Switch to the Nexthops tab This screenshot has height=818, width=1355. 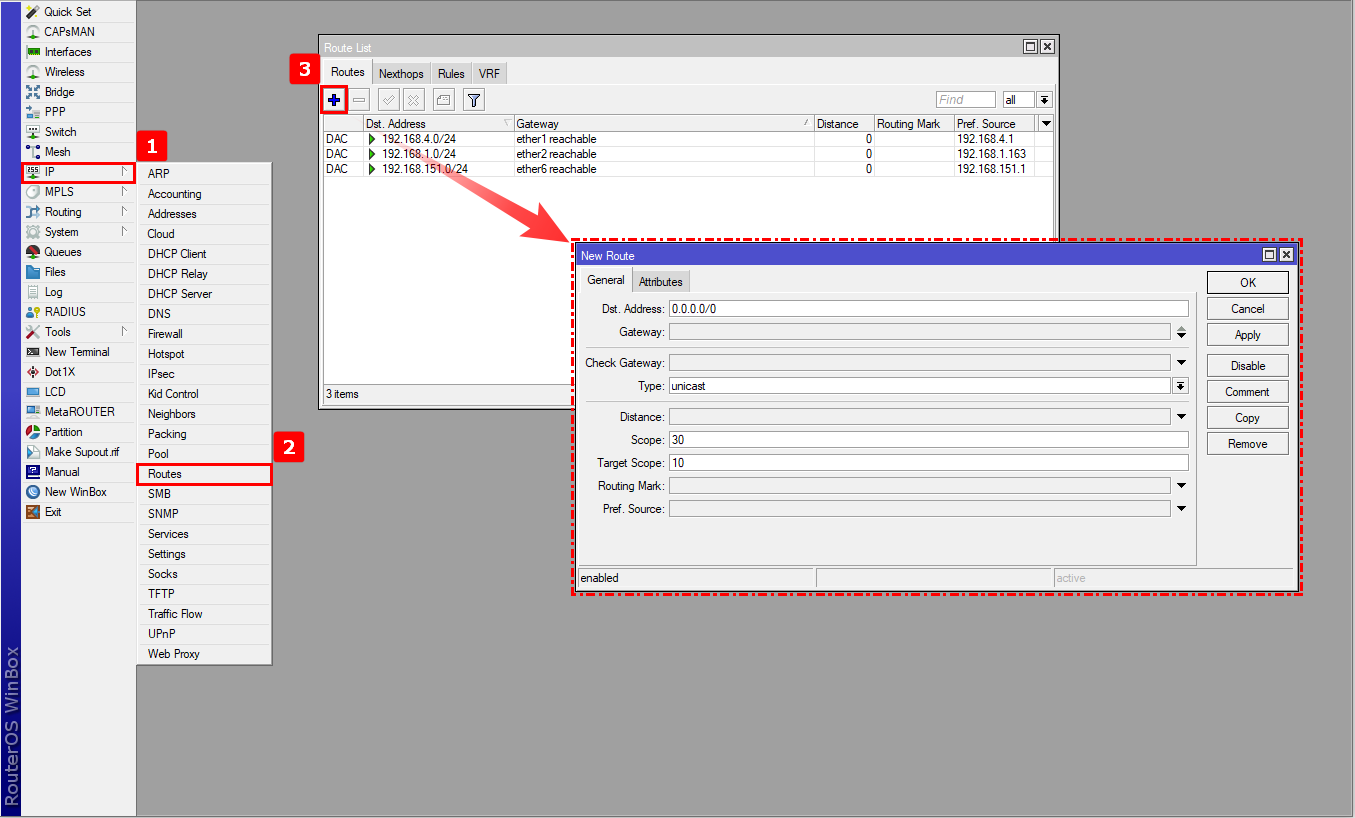pos(401,74)
